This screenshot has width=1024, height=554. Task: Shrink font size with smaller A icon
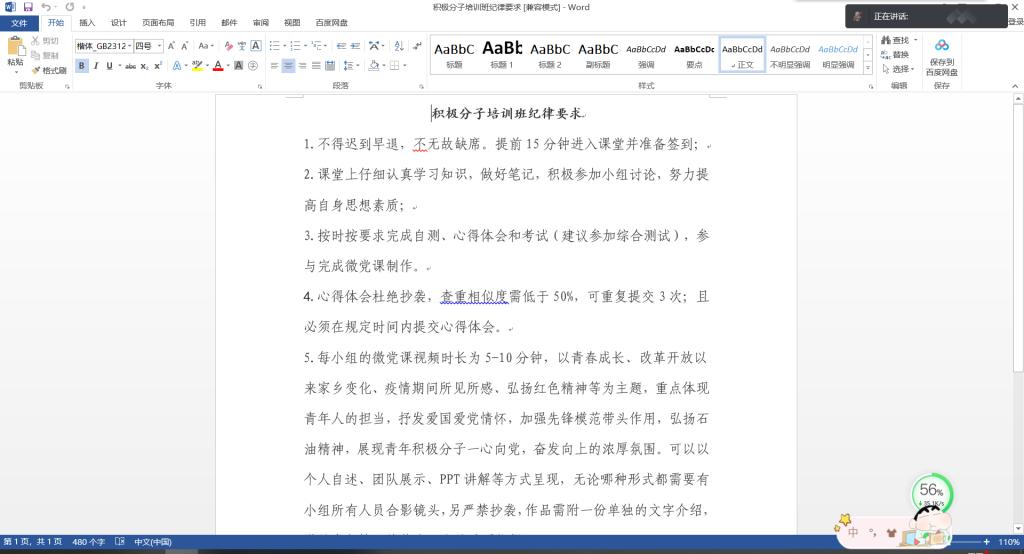point(185,46)
